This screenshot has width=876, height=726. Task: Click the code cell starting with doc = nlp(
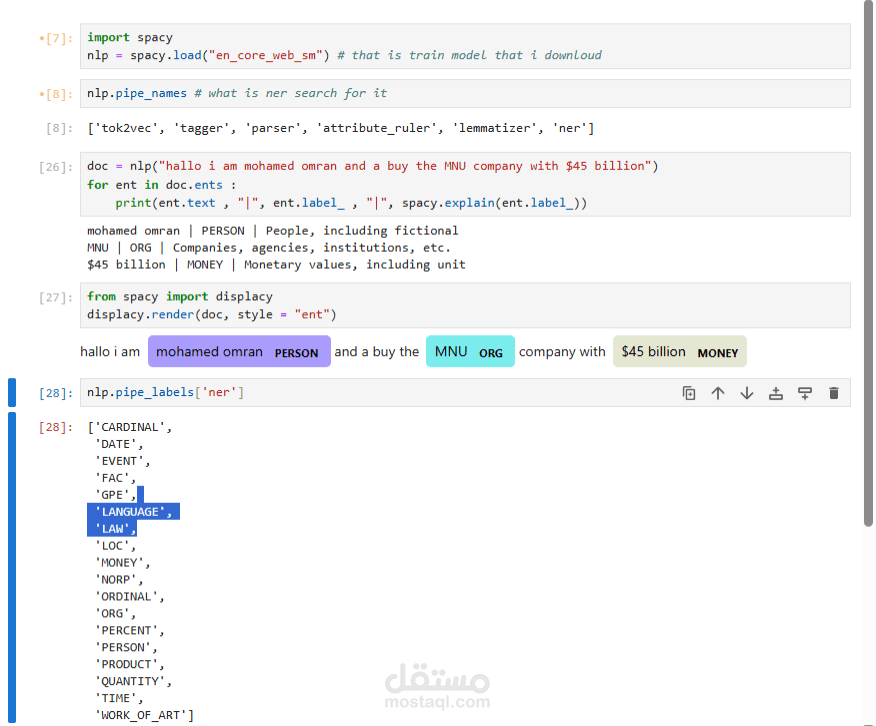(x=465, y=184)
